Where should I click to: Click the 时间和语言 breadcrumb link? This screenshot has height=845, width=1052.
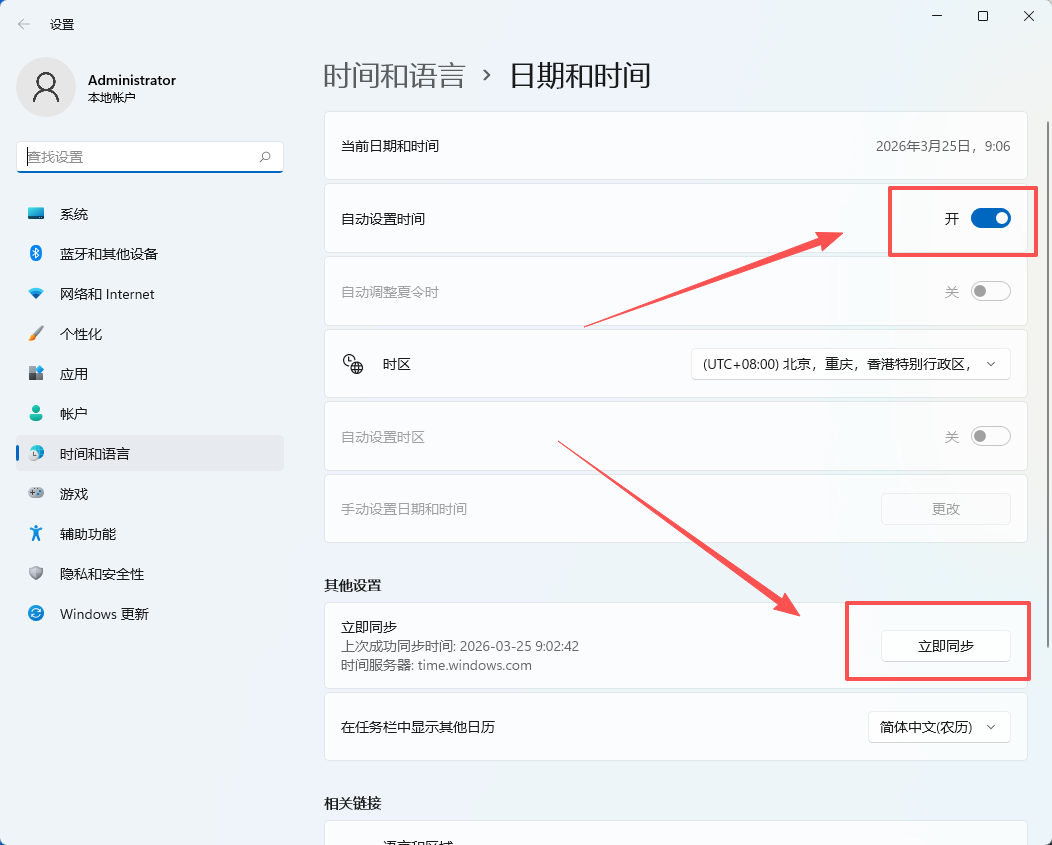click(x=394, y=76)
